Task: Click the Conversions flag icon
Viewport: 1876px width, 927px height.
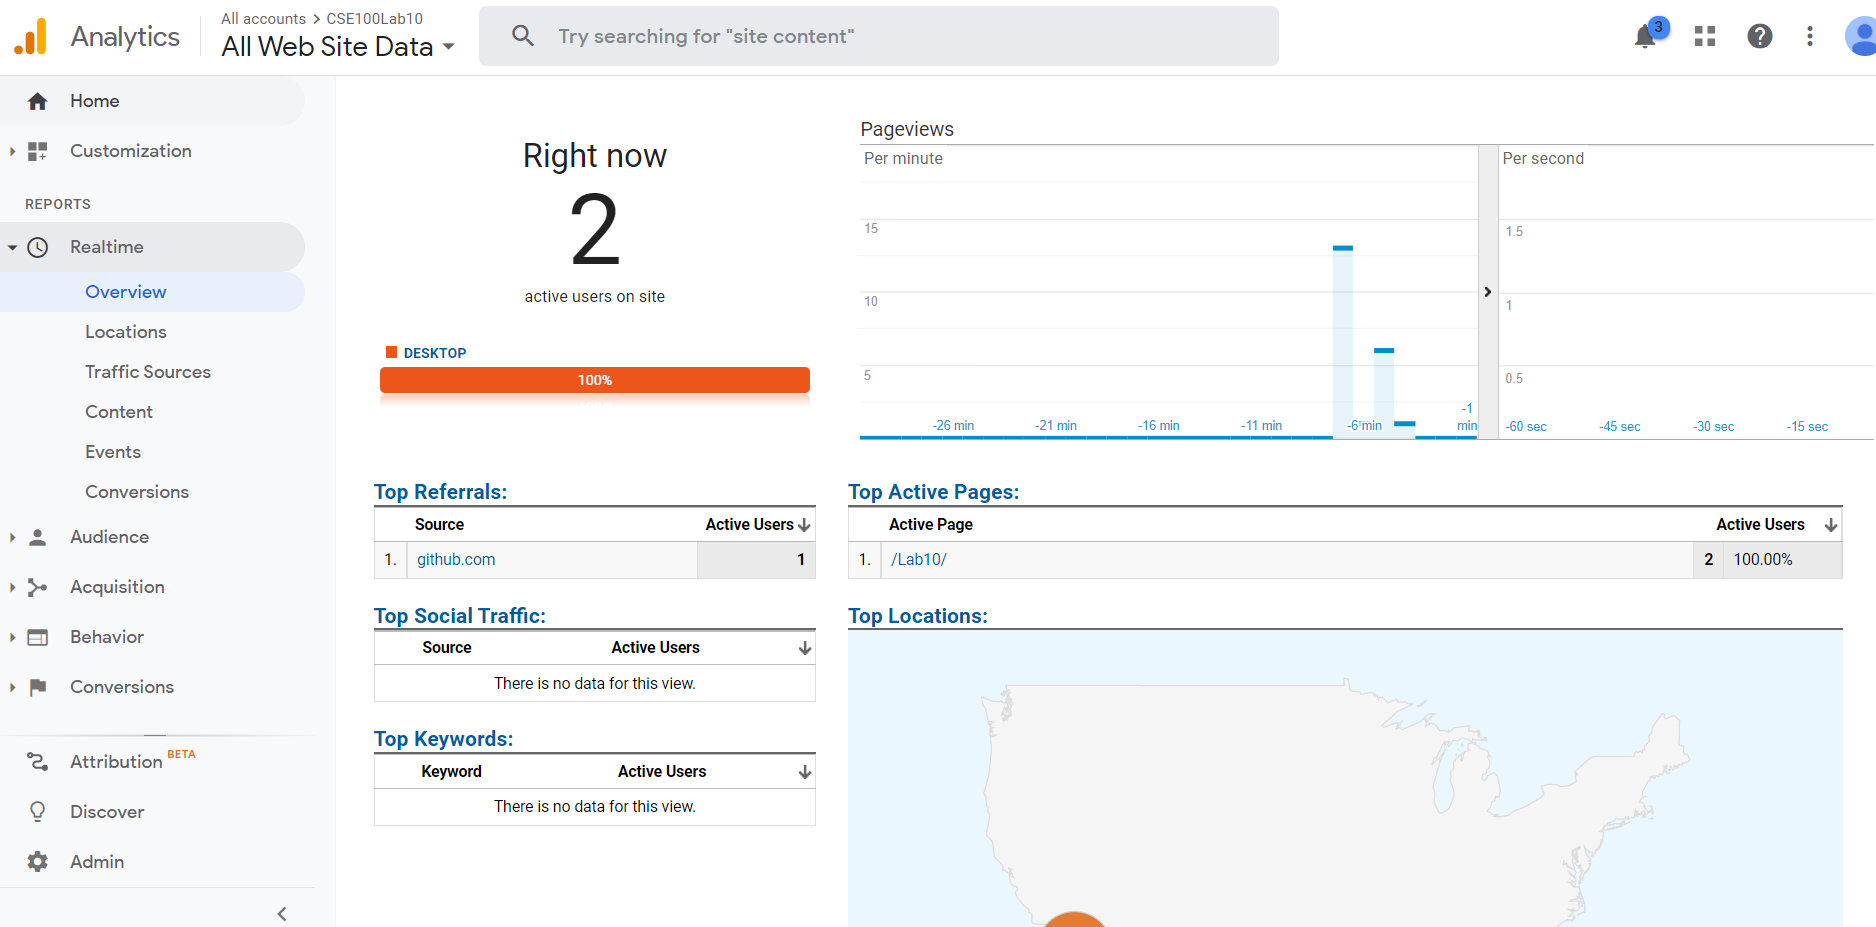Action: 37,687
